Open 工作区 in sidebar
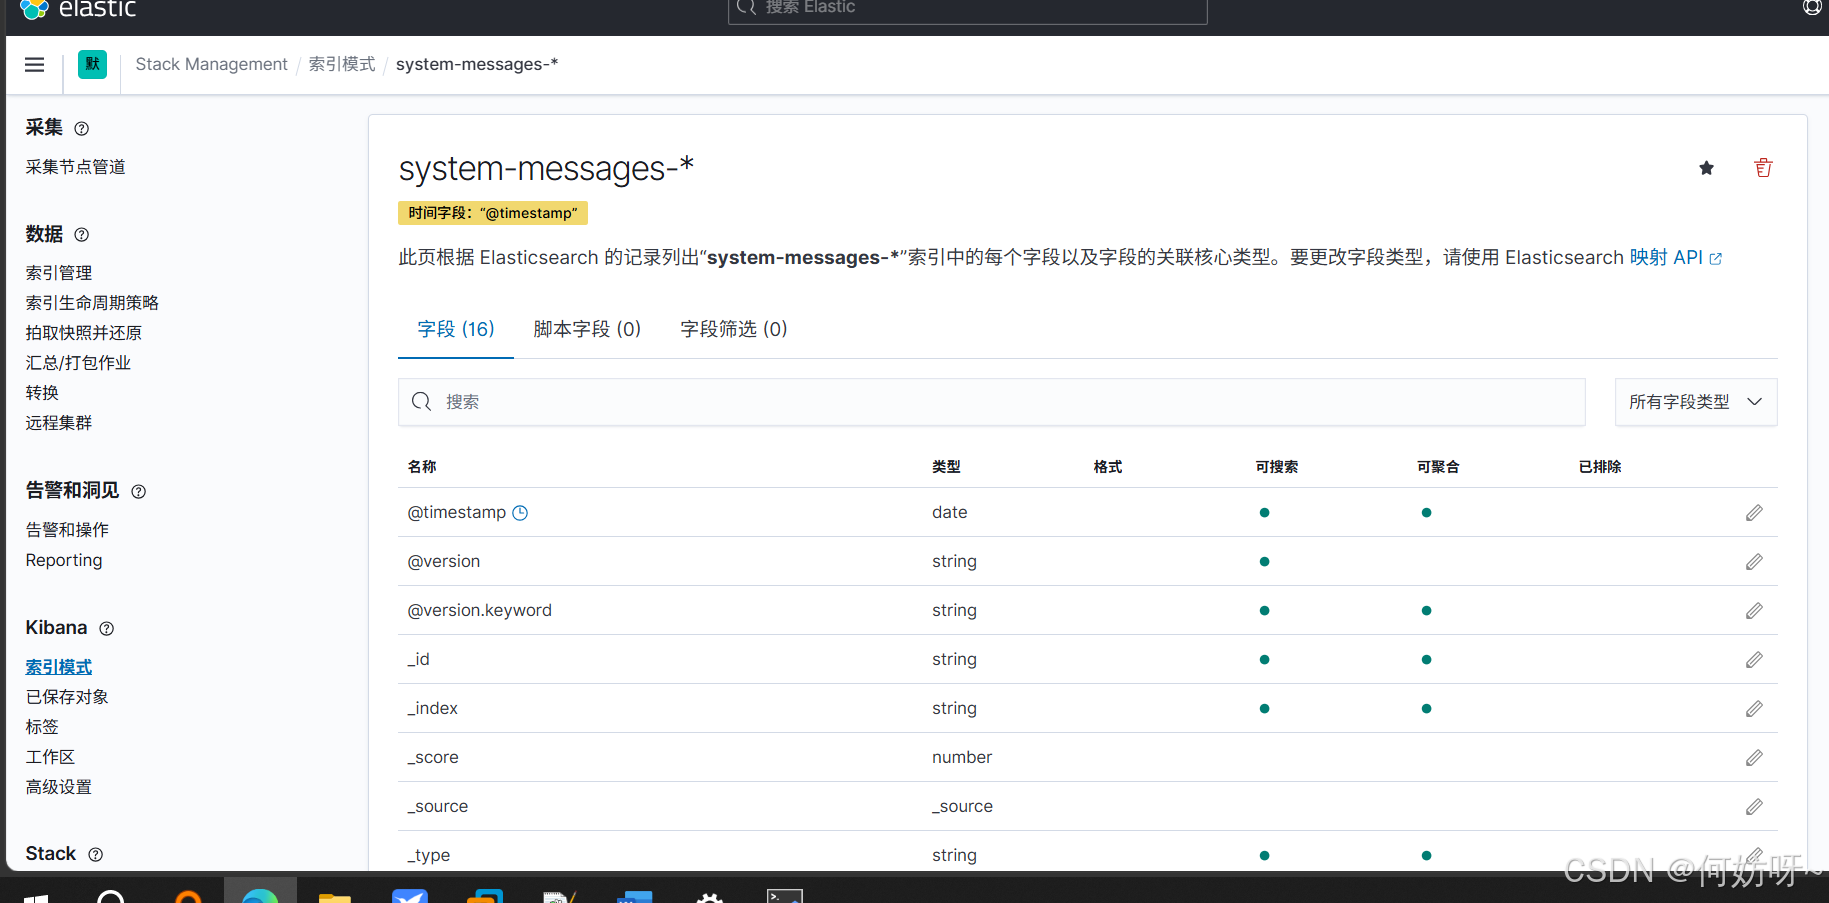 coord(50,757)
